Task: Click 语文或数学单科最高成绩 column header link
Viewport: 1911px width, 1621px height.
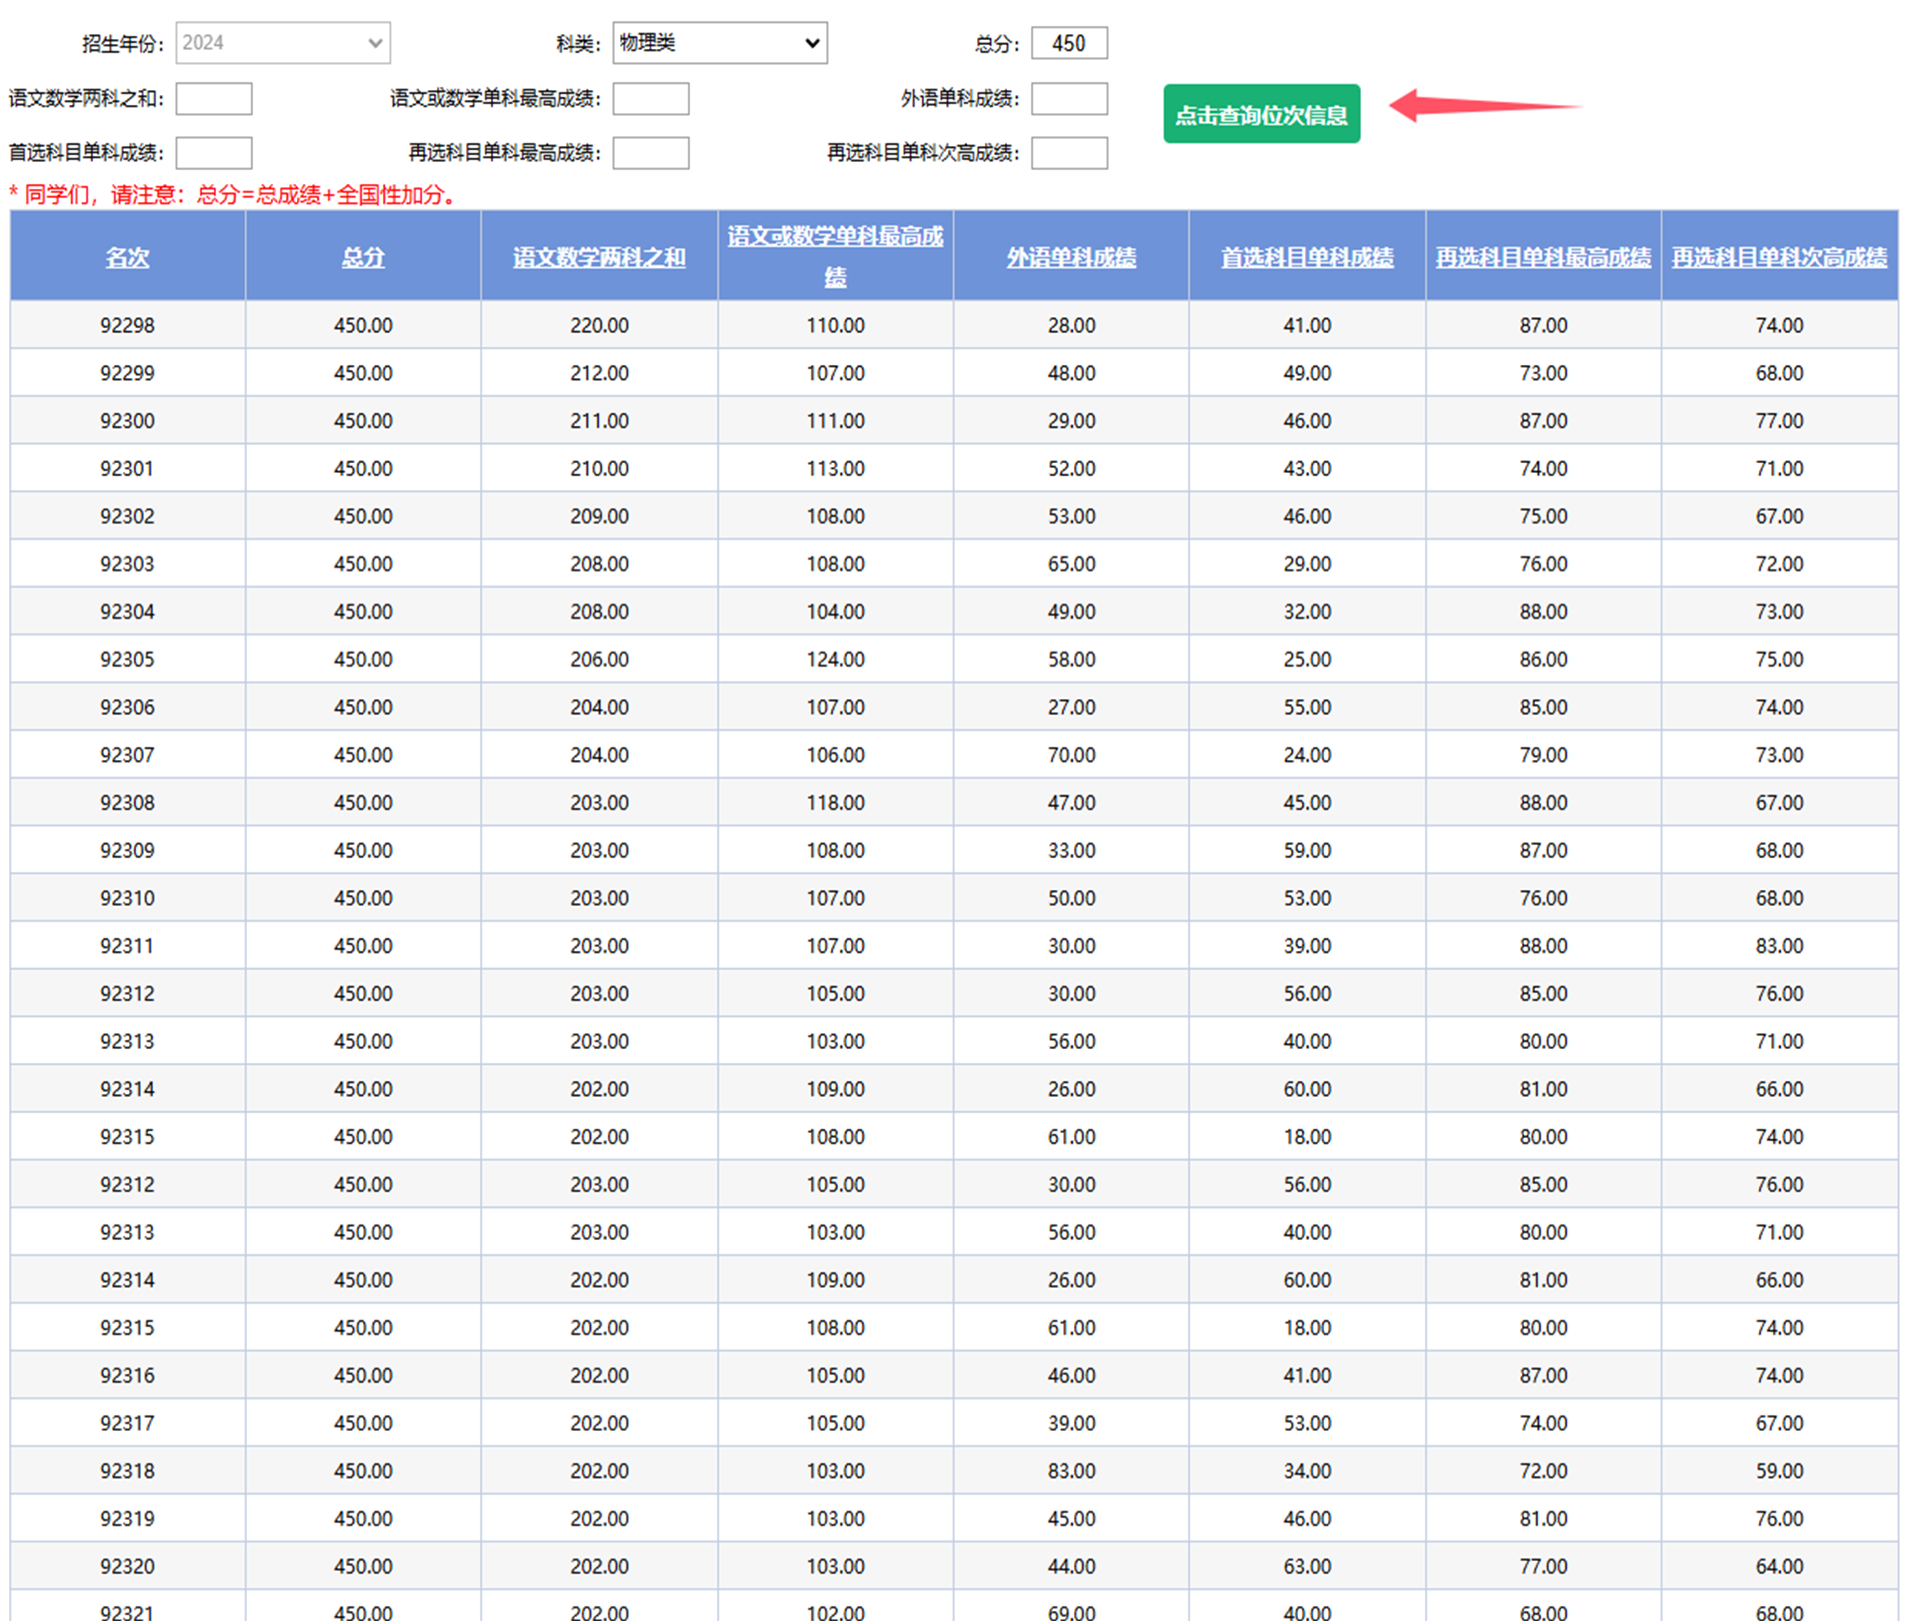Action: point(835,237)
